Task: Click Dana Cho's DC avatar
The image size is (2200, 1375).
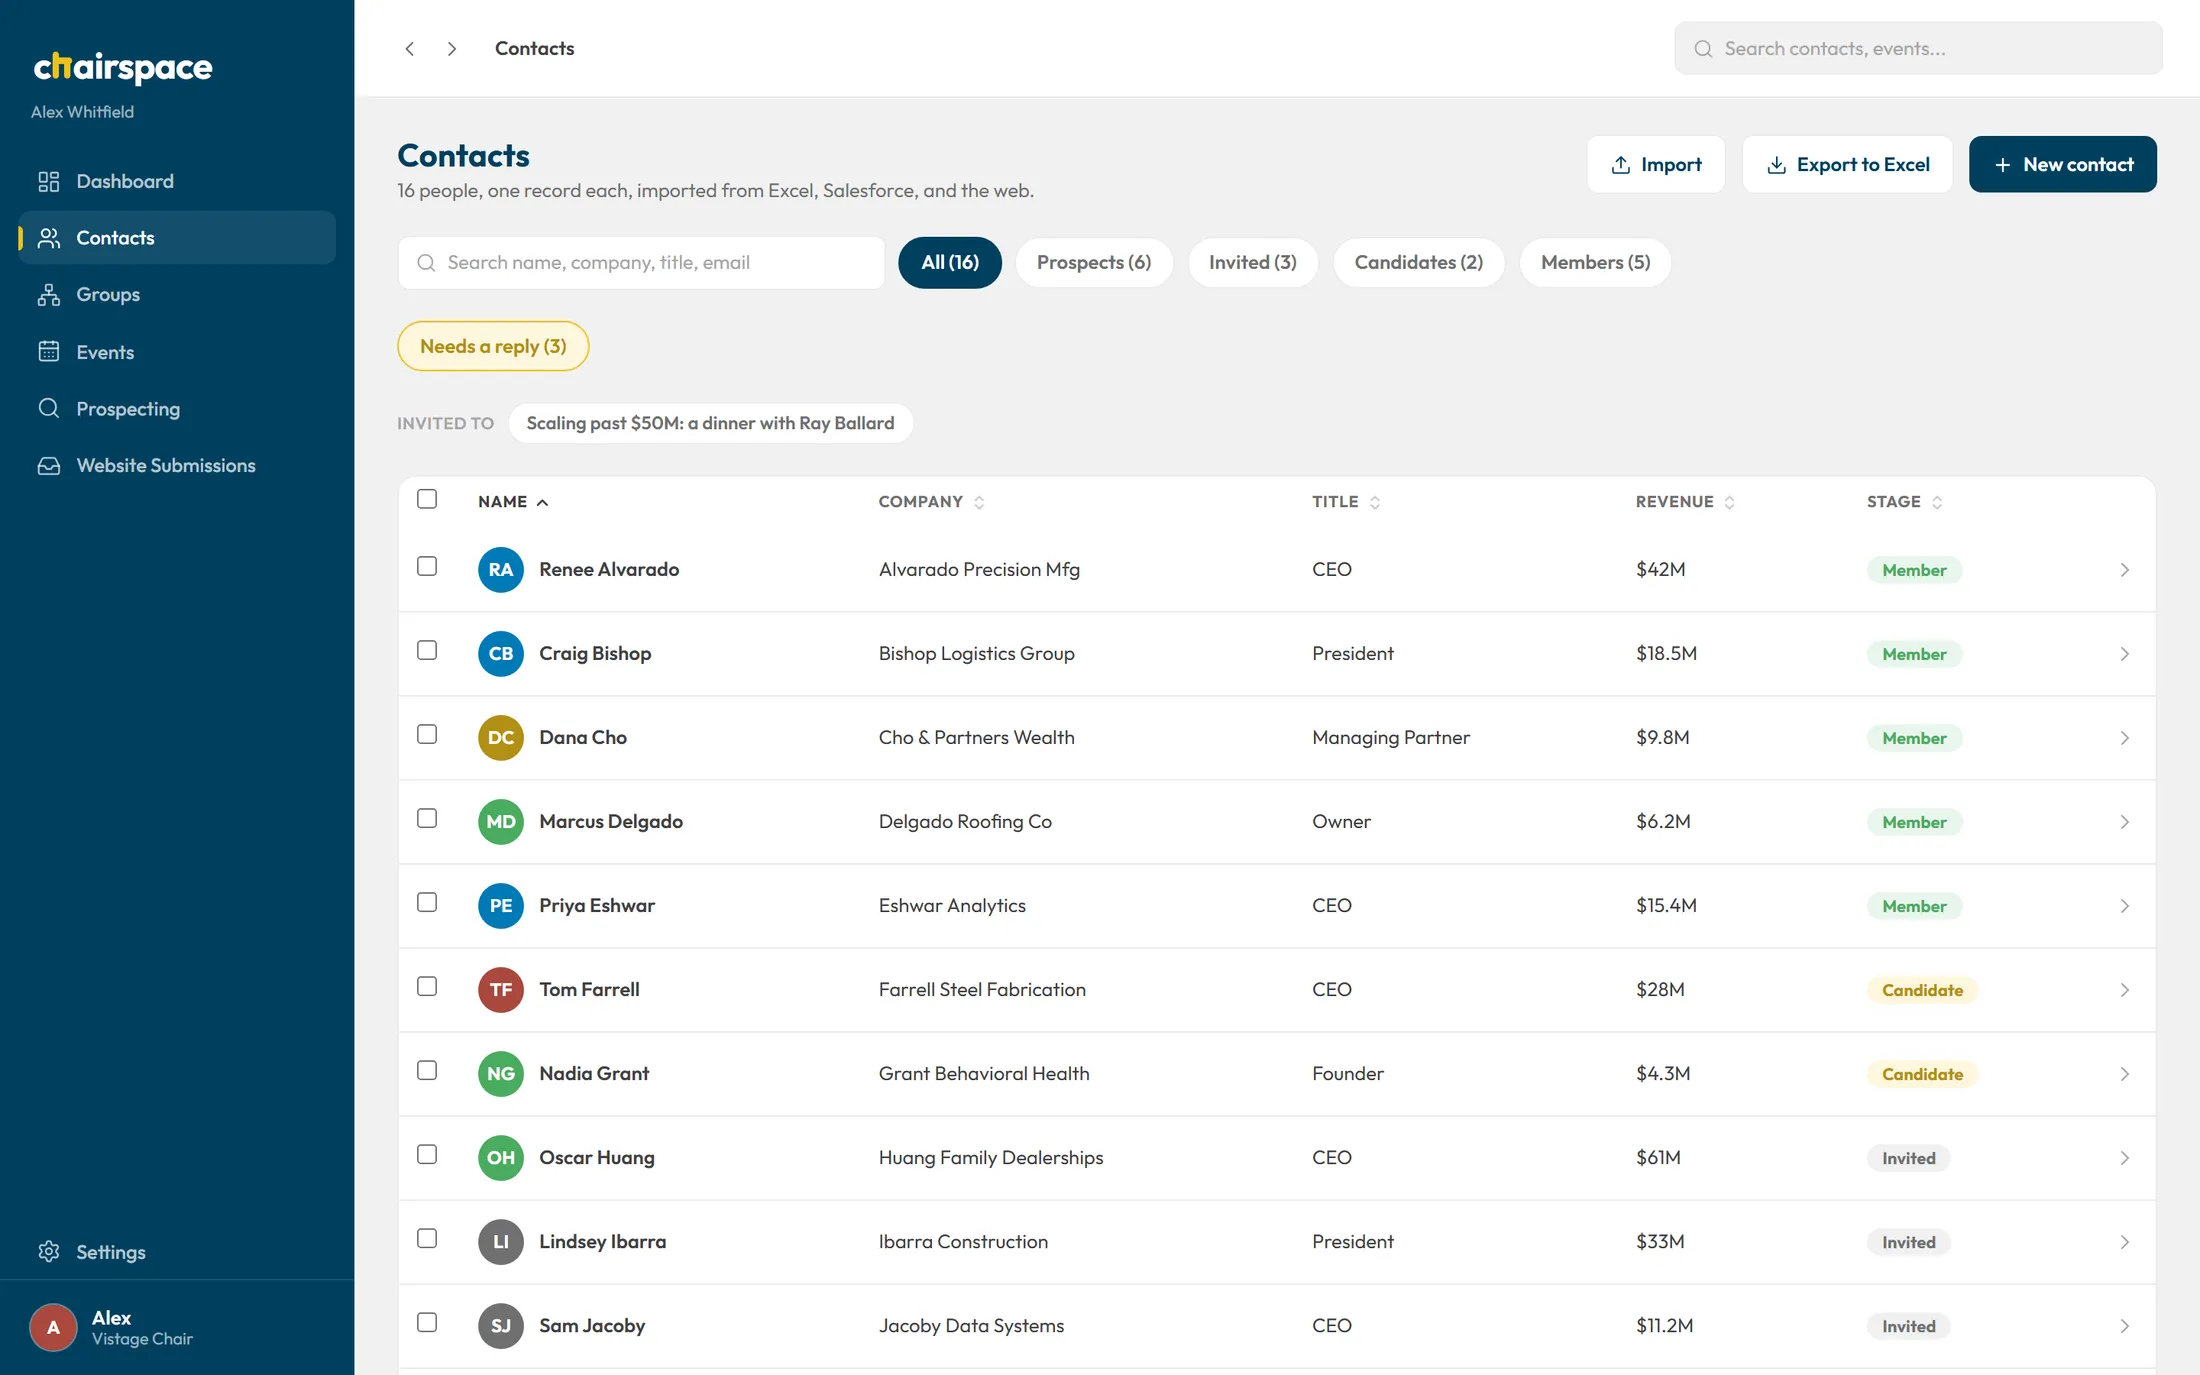Action: click(501, 737)
